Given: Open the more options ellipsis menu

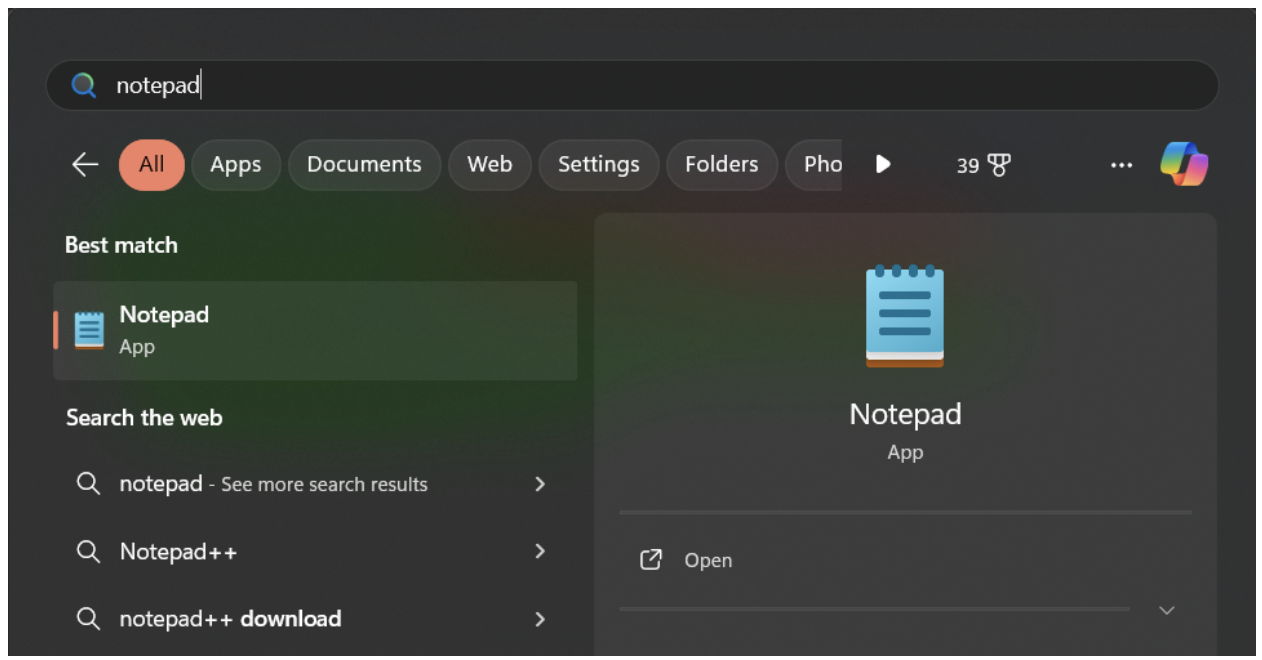Looking at the screenshot, I should click(x=1121, y=164).
